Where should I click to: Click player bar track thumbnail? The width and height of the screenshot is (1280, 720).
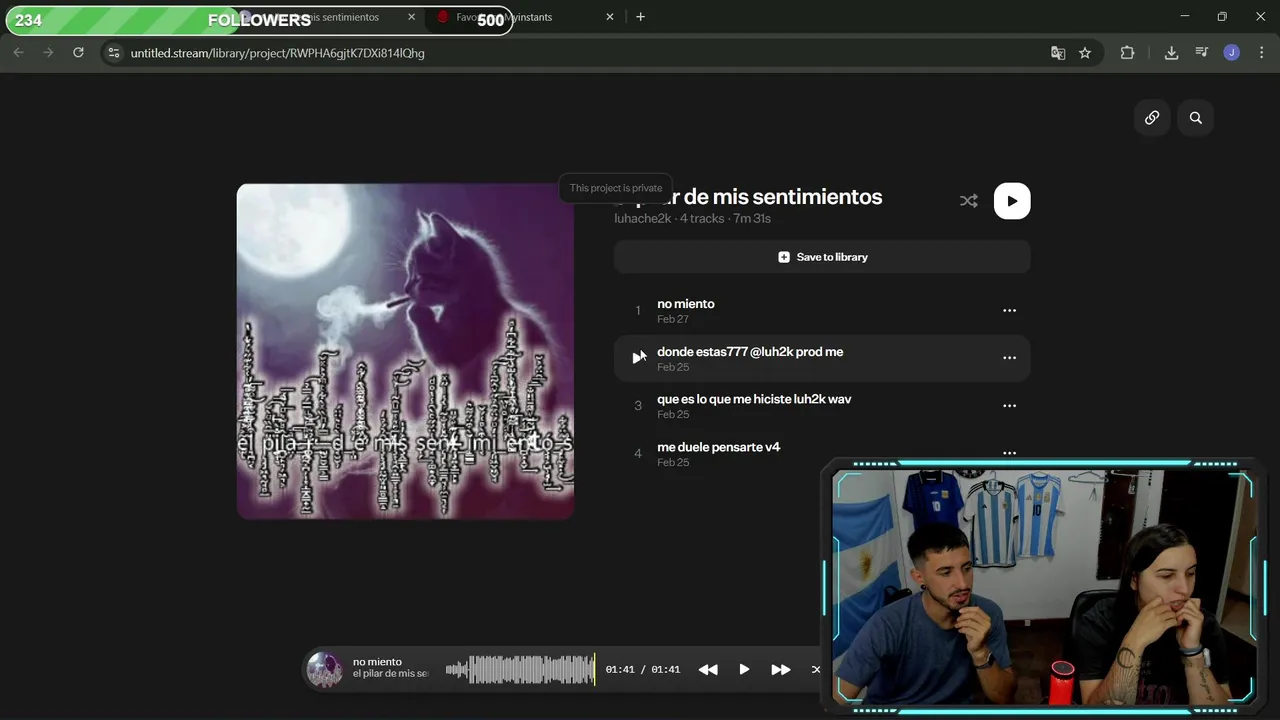coord(324,669)
